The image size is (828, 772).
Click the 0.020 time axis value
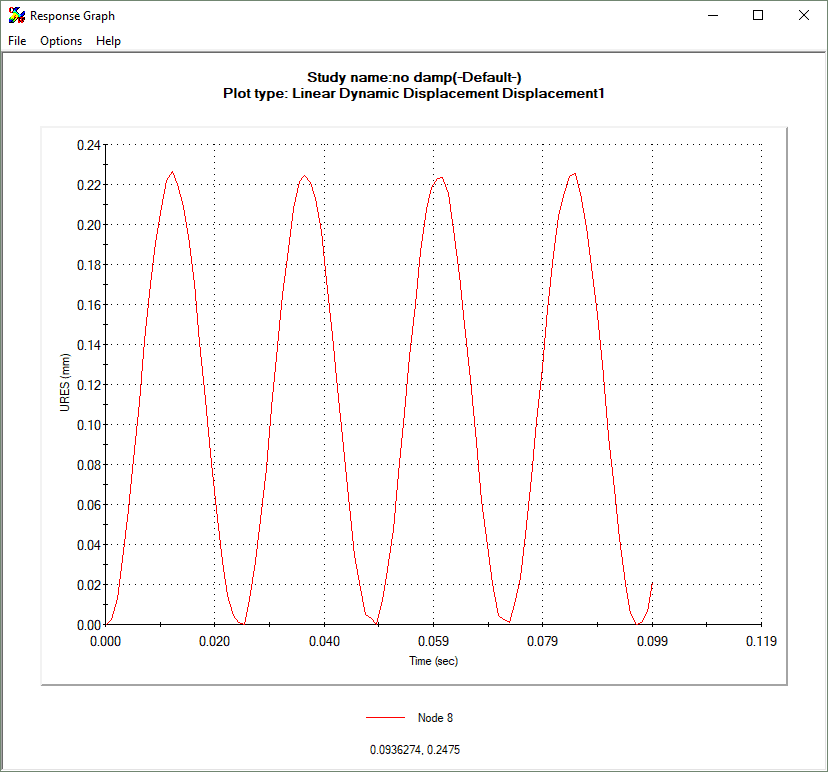coord(214,642)
